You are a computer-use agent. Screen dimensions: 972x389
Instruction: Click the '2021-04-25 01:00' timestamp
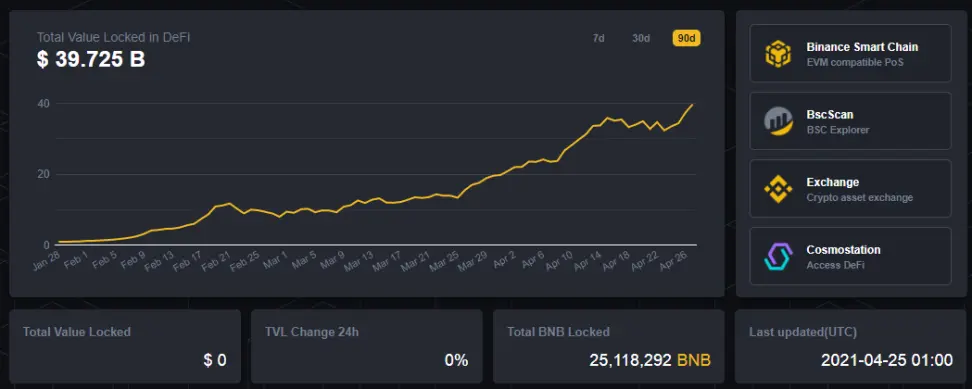coord(886,361)
